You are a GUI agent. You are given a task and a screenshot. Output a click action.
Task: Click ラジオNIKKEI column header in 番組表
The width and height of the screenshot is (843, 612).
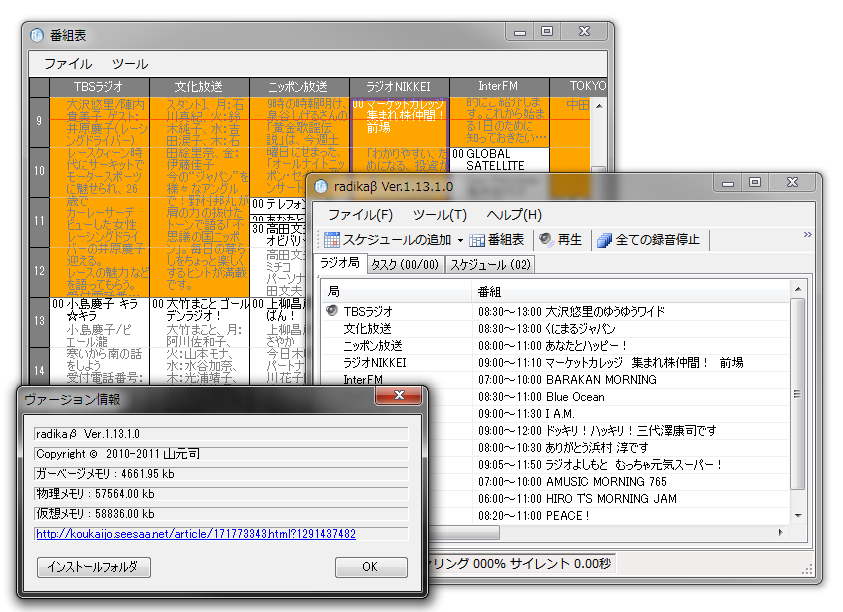coord(399,87)
